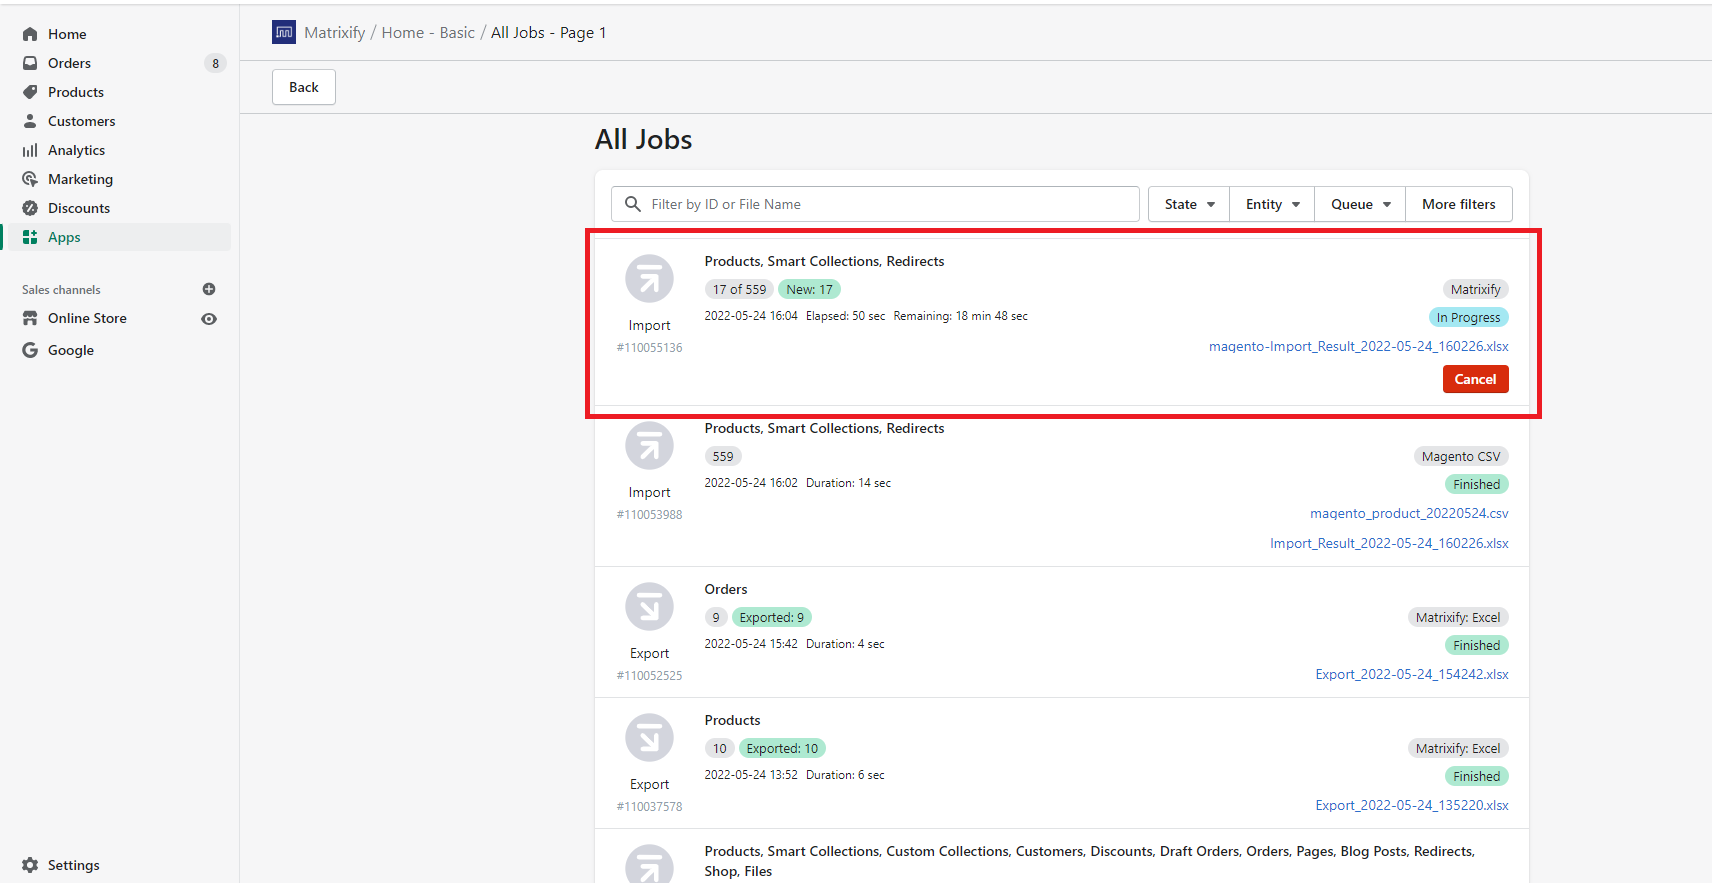Expand the State filter dropdown
The height and width of the screenshot is (883, 1712).
1189,204
